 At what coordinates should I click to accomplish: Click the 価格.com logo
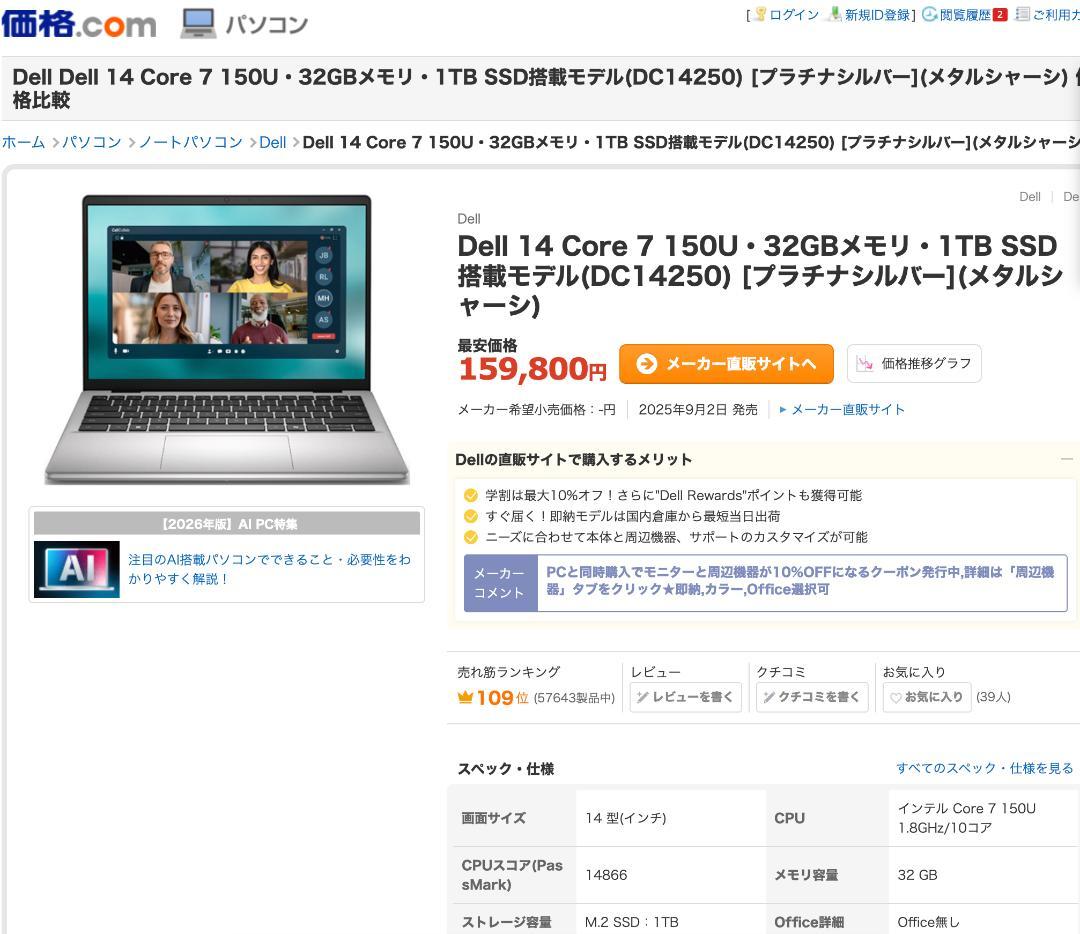[79, 24]
